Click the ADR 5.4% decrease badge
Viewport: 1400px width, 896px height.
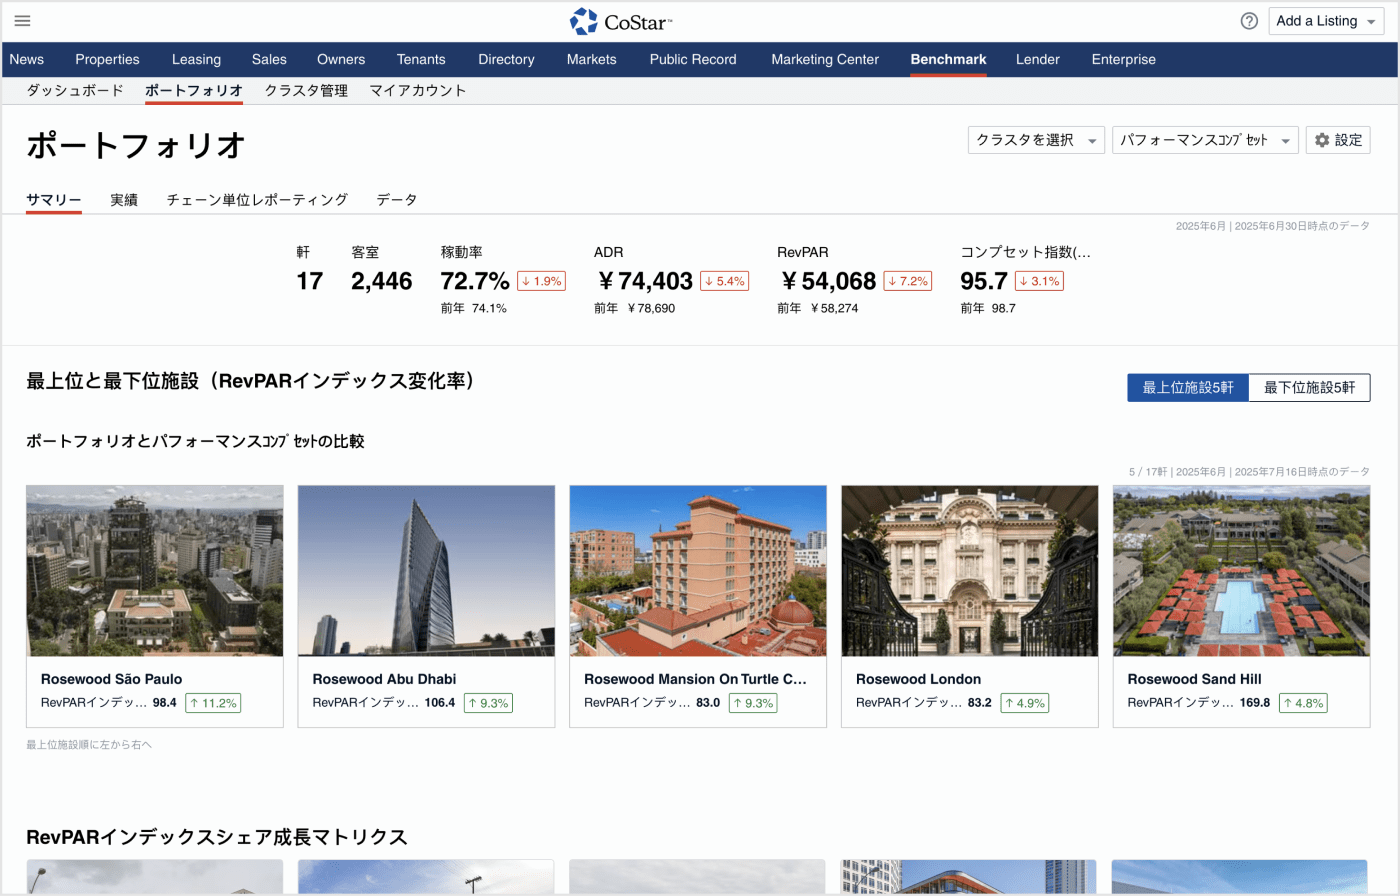[x=724, y=281]
